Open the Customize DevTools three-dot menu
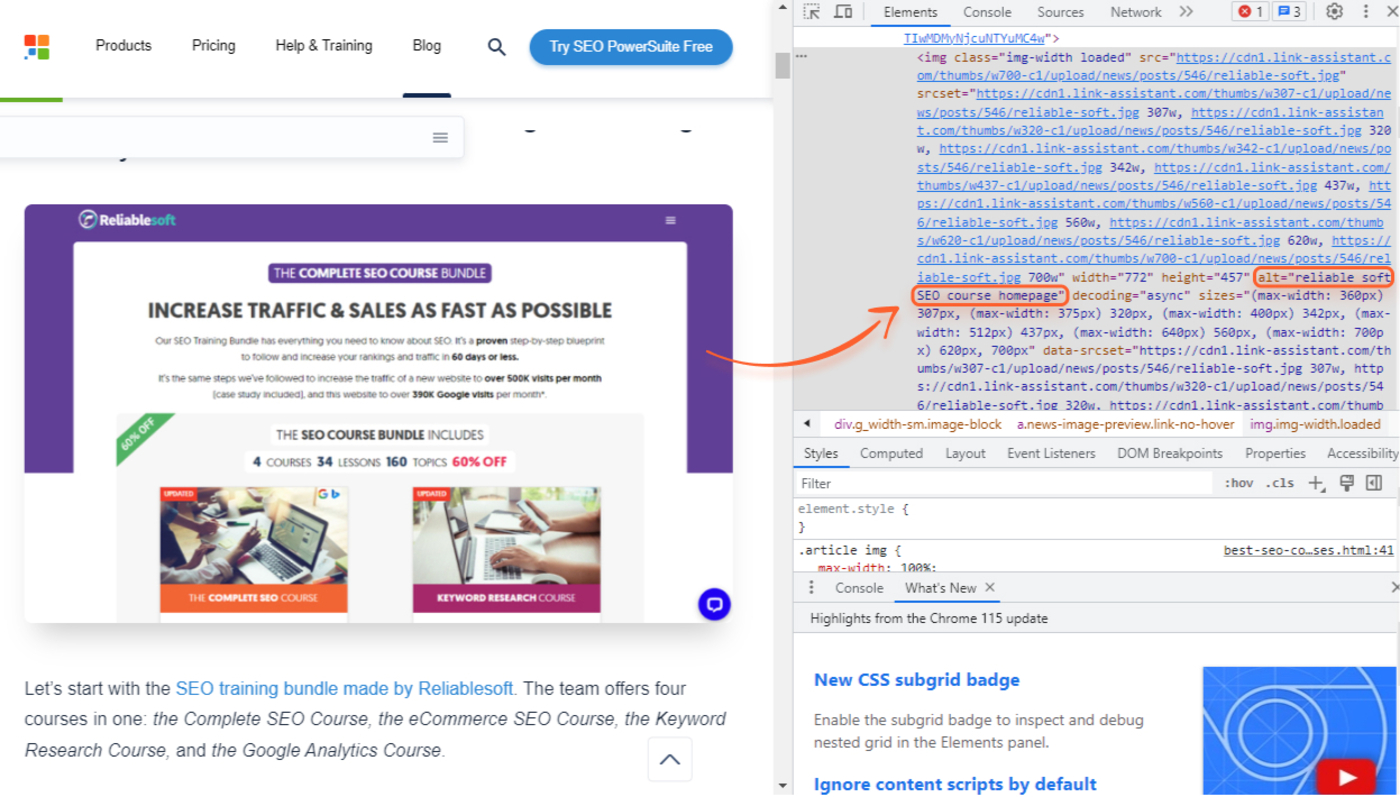1400x797 pixels. coord(1366,12)
